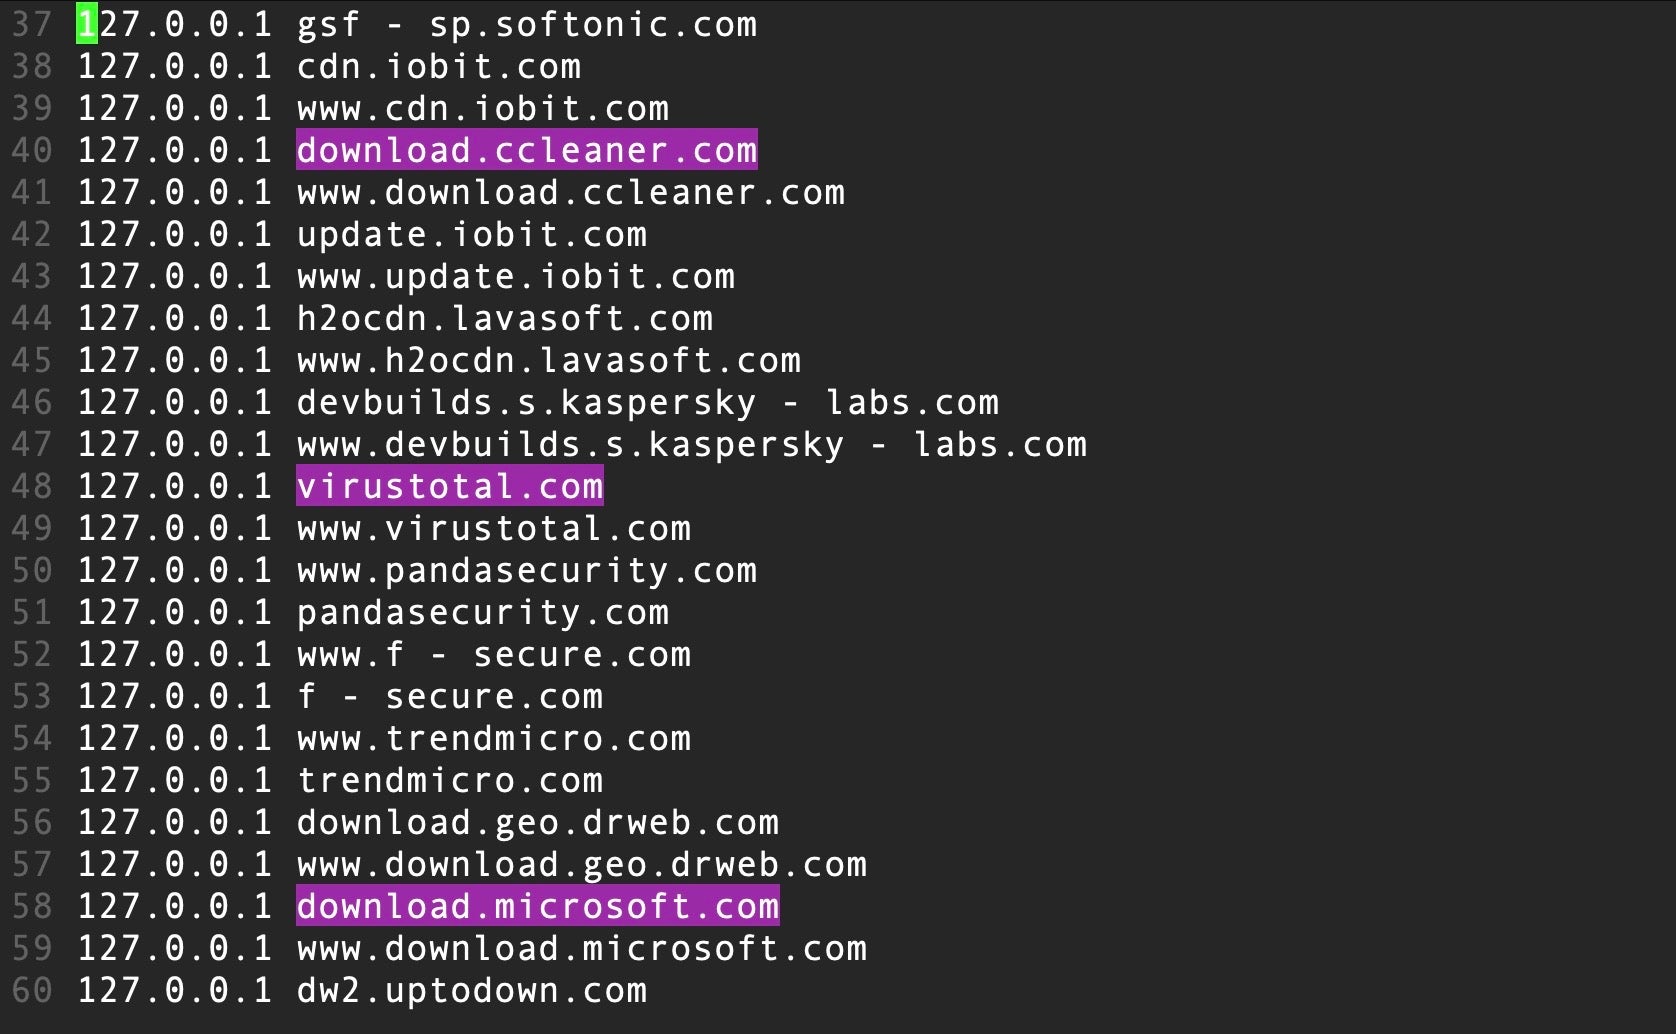1676x1034 pixels.
Task: Click the cdn.iobit.com hostname
Action: (x=439, y=66)
